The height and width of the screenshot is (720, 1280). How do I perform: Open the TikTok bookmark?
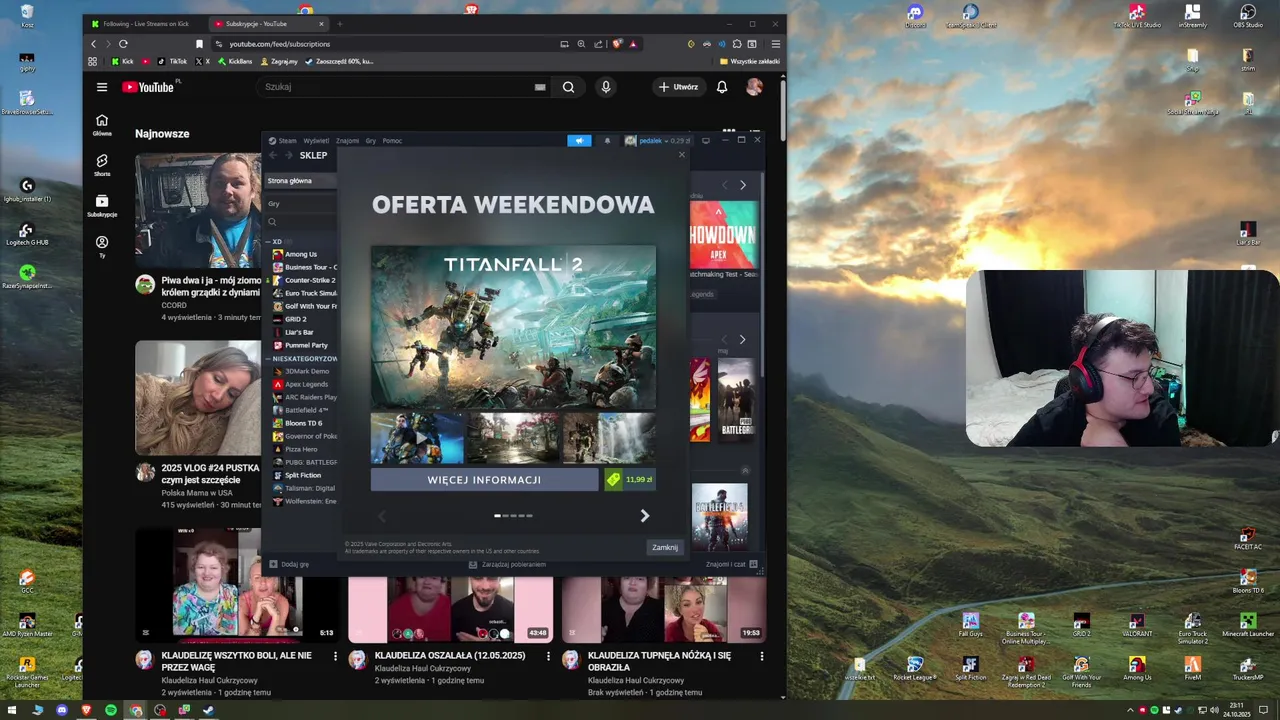[172, 61]
